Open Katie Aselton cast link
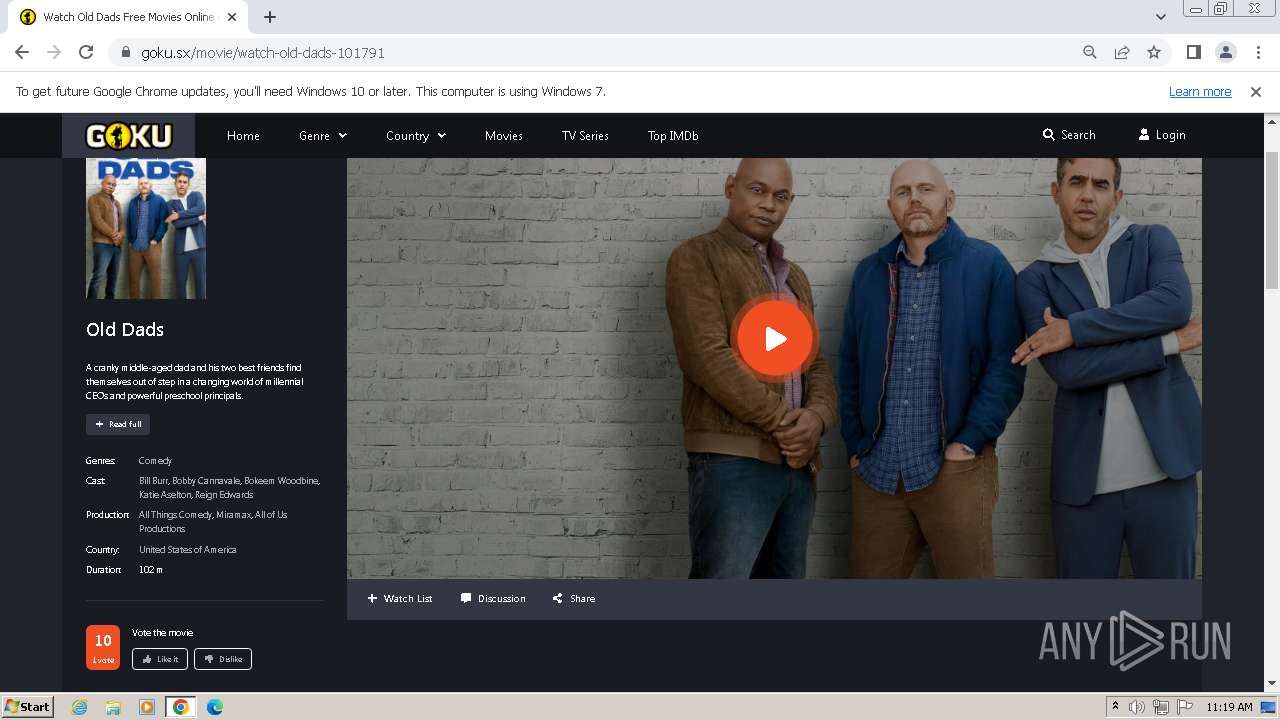Image resolution: width=1280 pixels, height=720 pixels. (164, 495)
